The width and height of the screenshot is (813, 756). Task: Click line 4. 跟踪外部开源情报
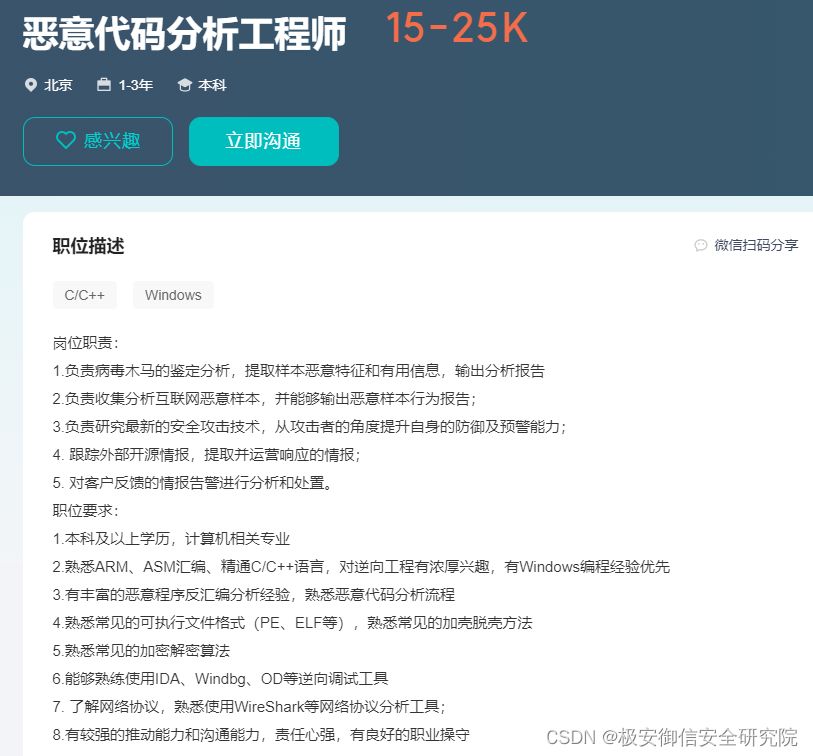pyautogui.click(x=206, y=455)
